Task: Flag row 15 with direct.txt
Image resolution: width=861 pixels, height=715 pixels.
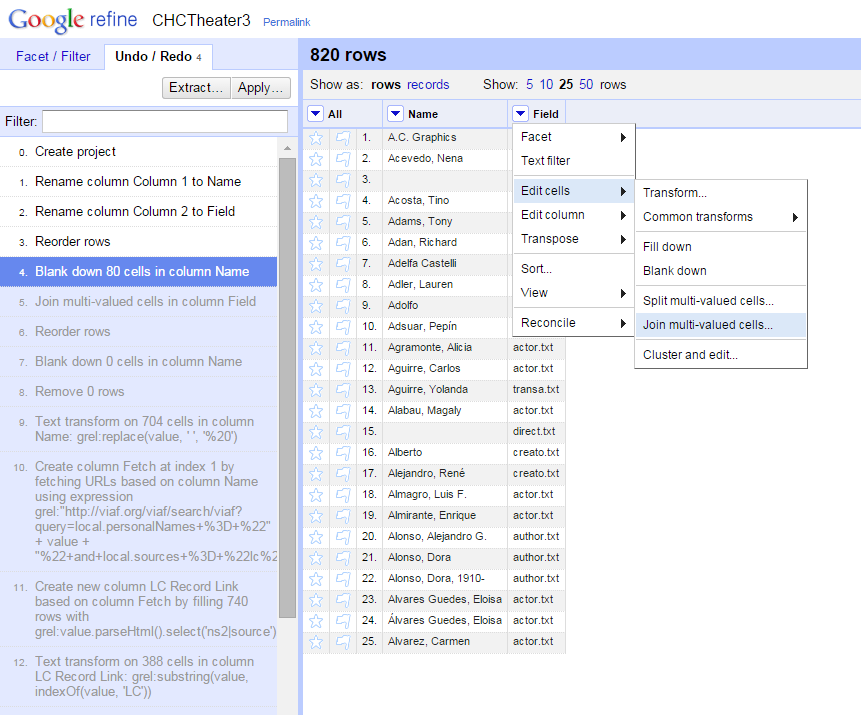Action: [x=343, y=432]
